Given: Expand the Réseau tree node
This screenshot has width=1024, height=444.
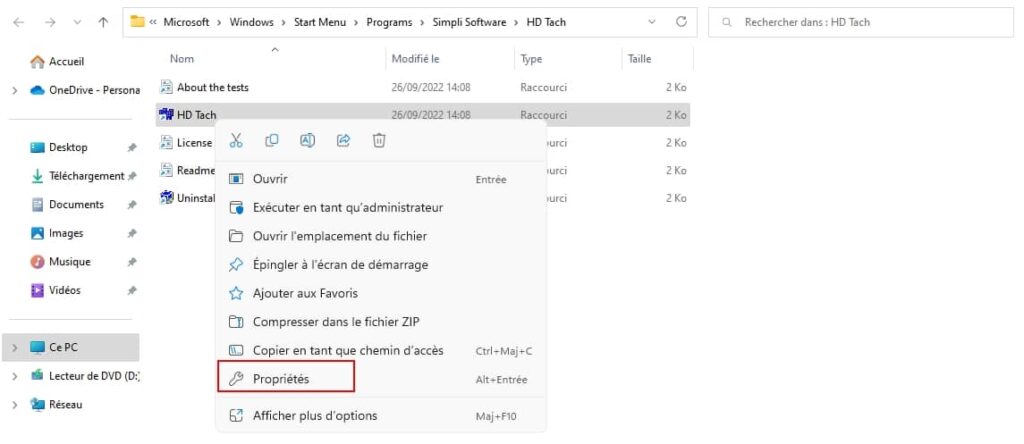Looking at the screenshot, I should (x=15, y=405).
